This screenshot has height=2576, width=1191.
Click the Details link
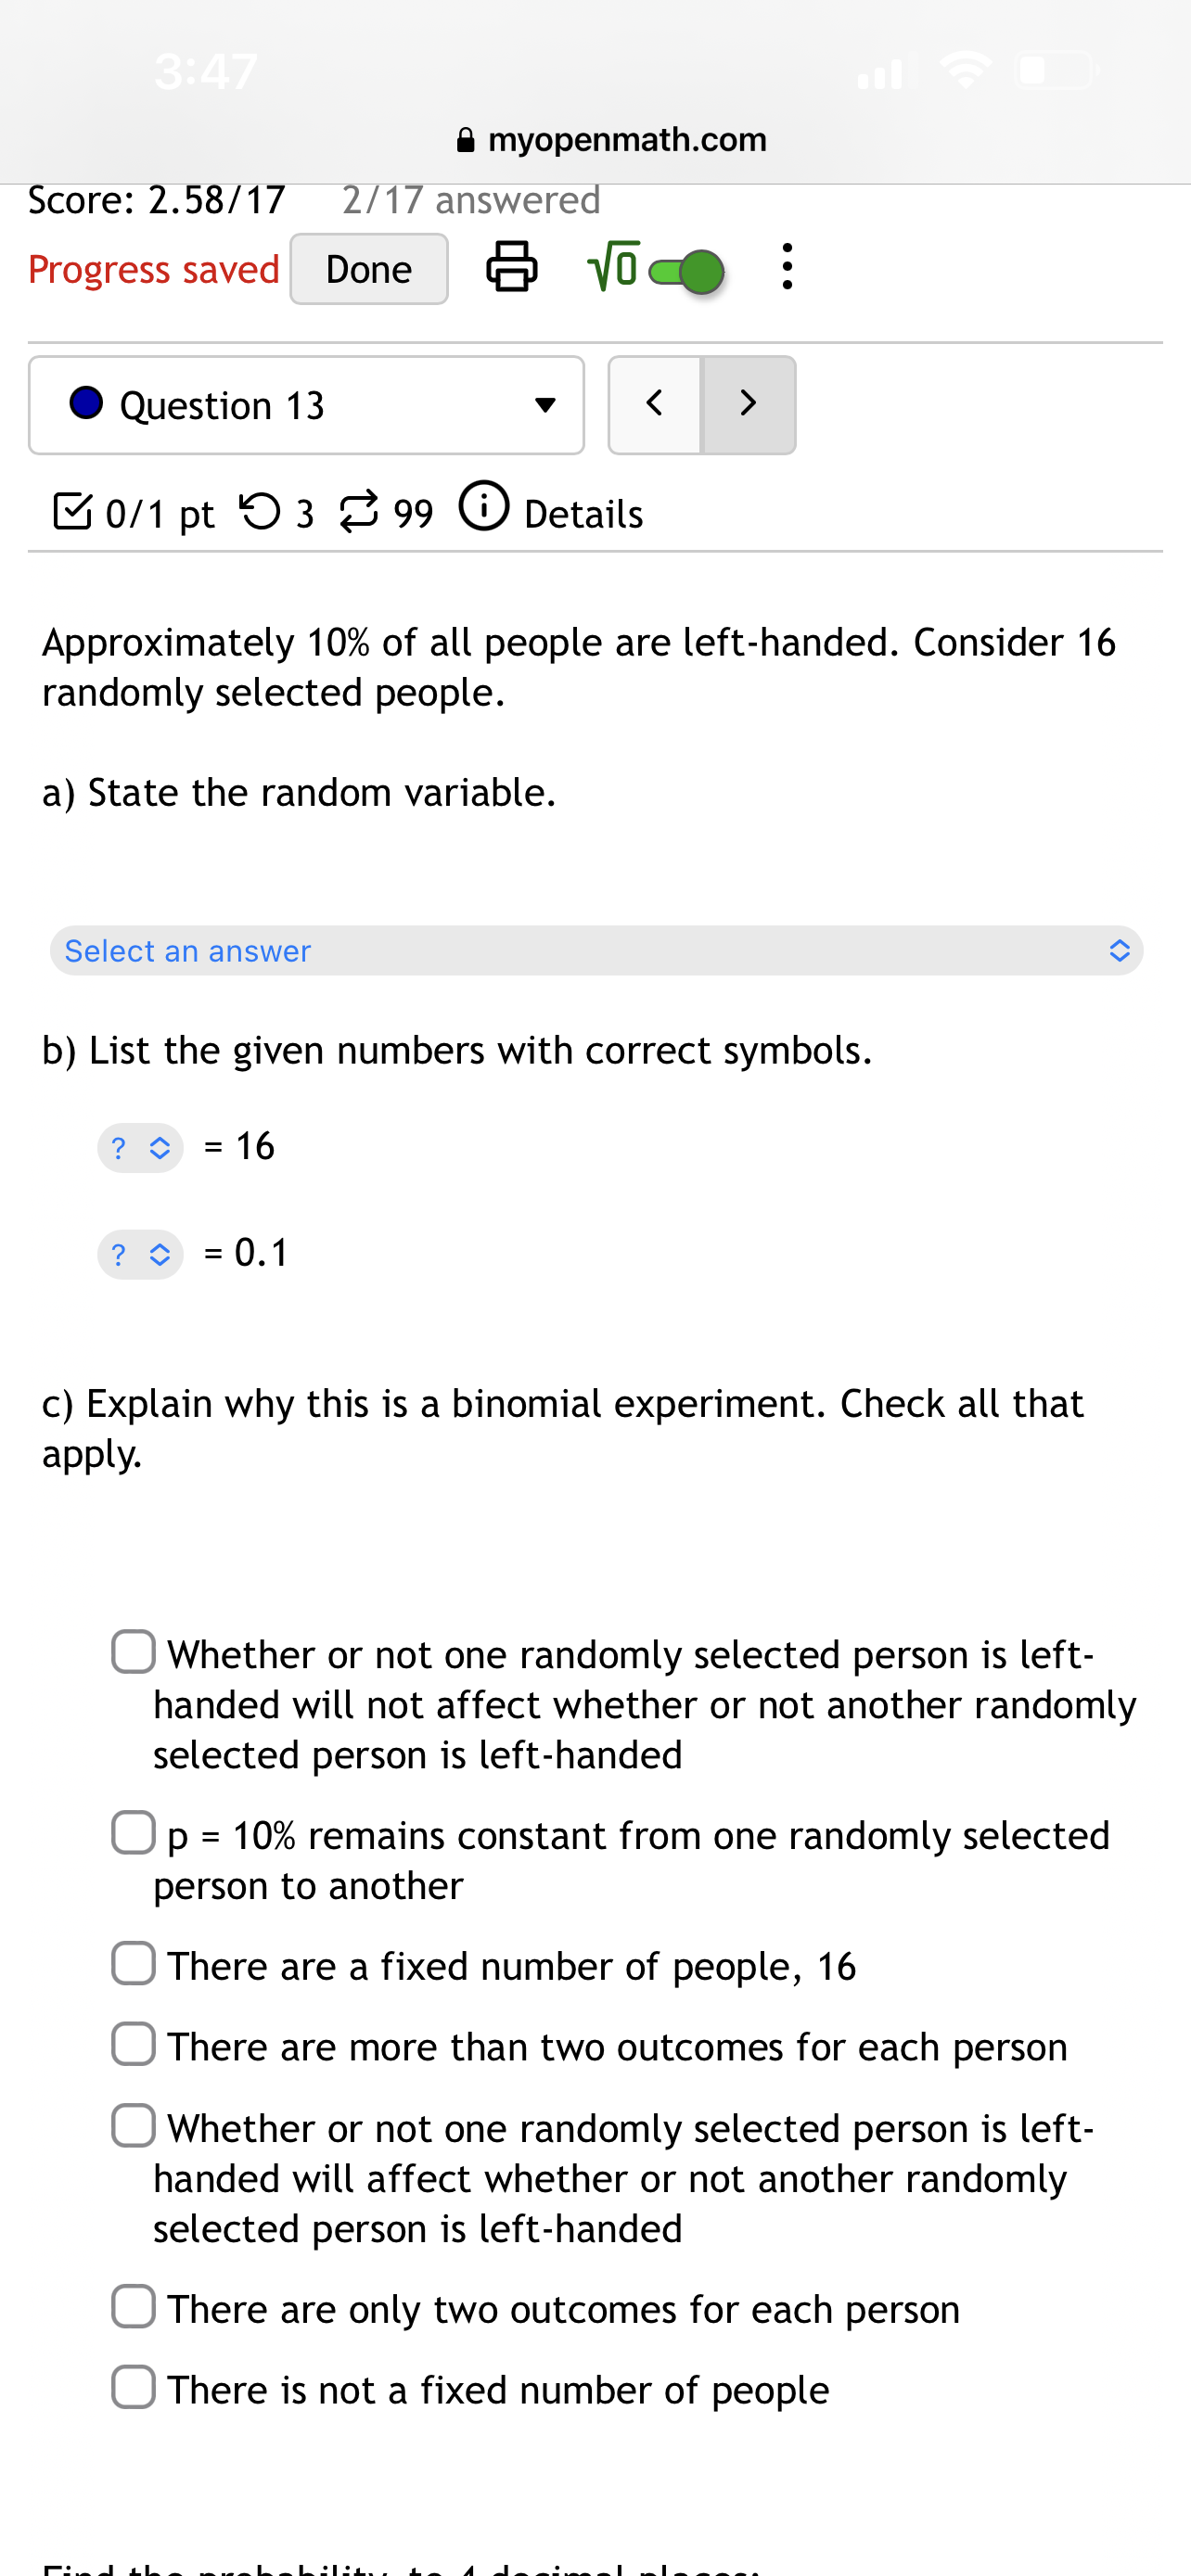coord(583,512)
